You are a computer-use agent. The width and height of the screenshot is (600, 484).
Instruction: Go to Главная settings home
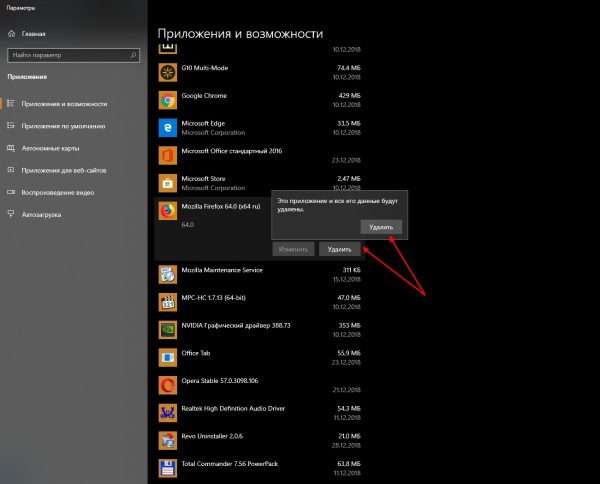[x=34, y=34]
